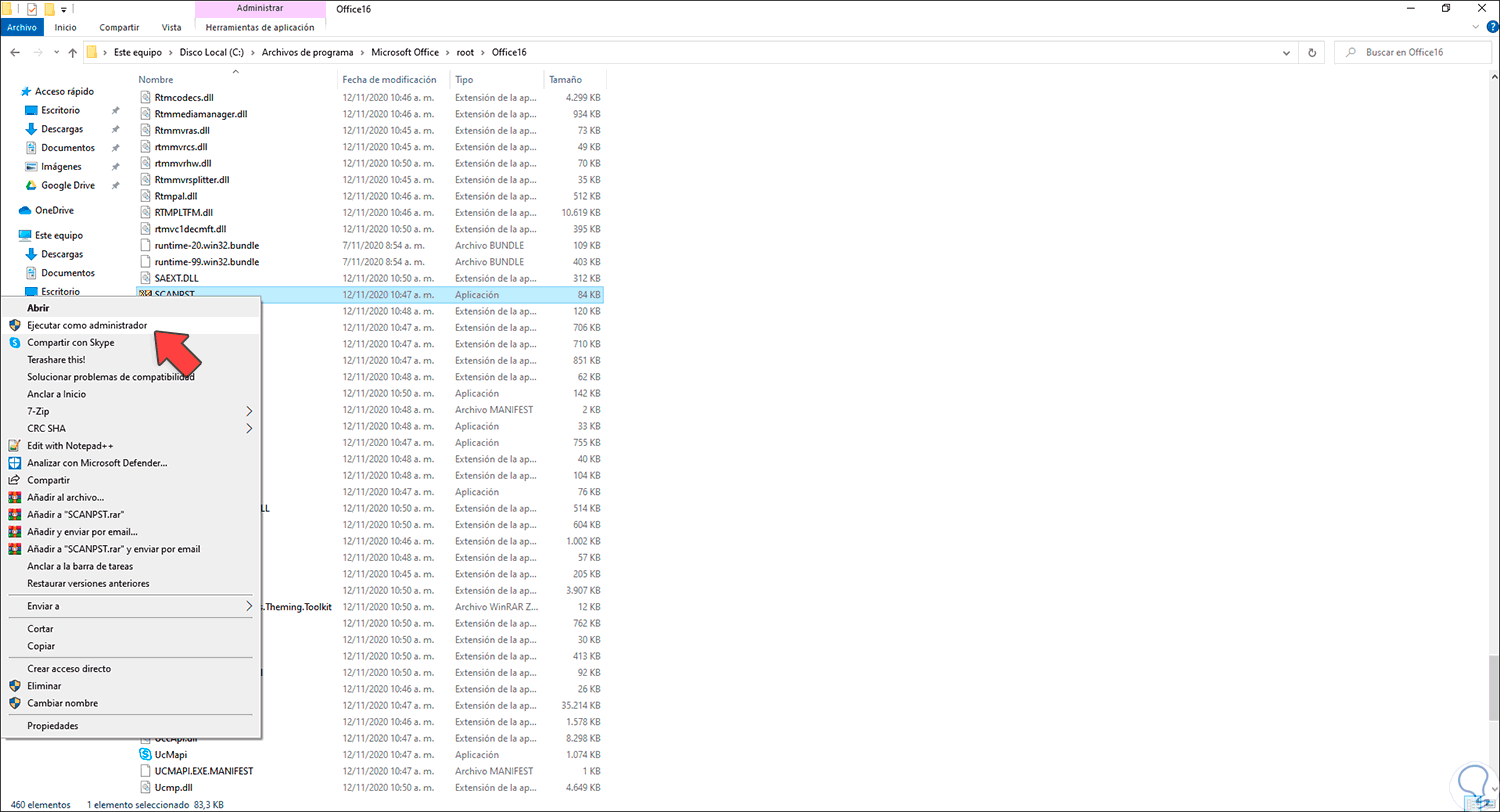Click the breadcrumb chevron right after Disco Local (C:)
This screenshot has height=812, width=1500.
tap(255, 52)
